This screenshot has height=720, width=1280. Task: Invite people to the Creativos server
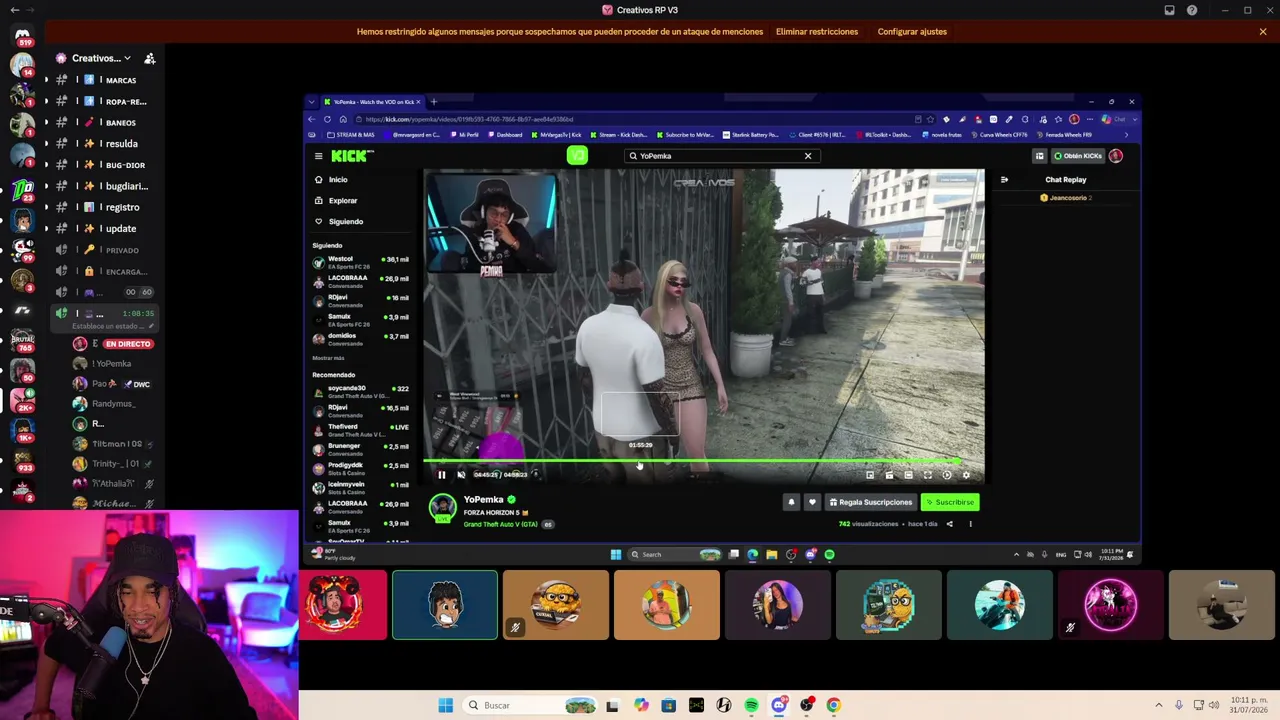coord(149,58)
